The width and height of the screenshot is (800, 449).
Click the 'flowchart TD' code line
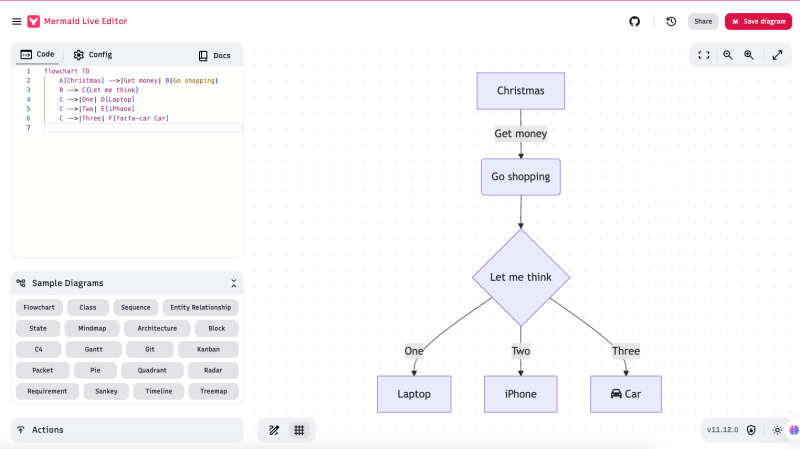[x=67, y=71]
